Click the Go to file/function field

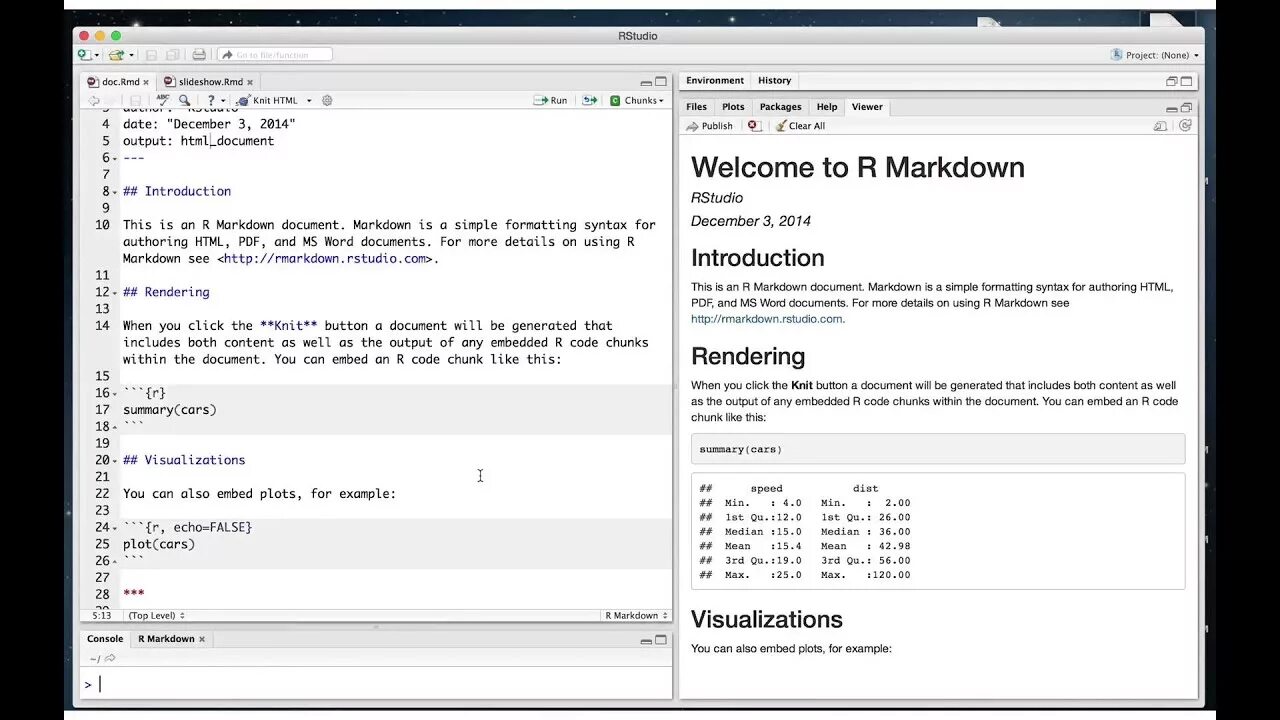(275, 55)
